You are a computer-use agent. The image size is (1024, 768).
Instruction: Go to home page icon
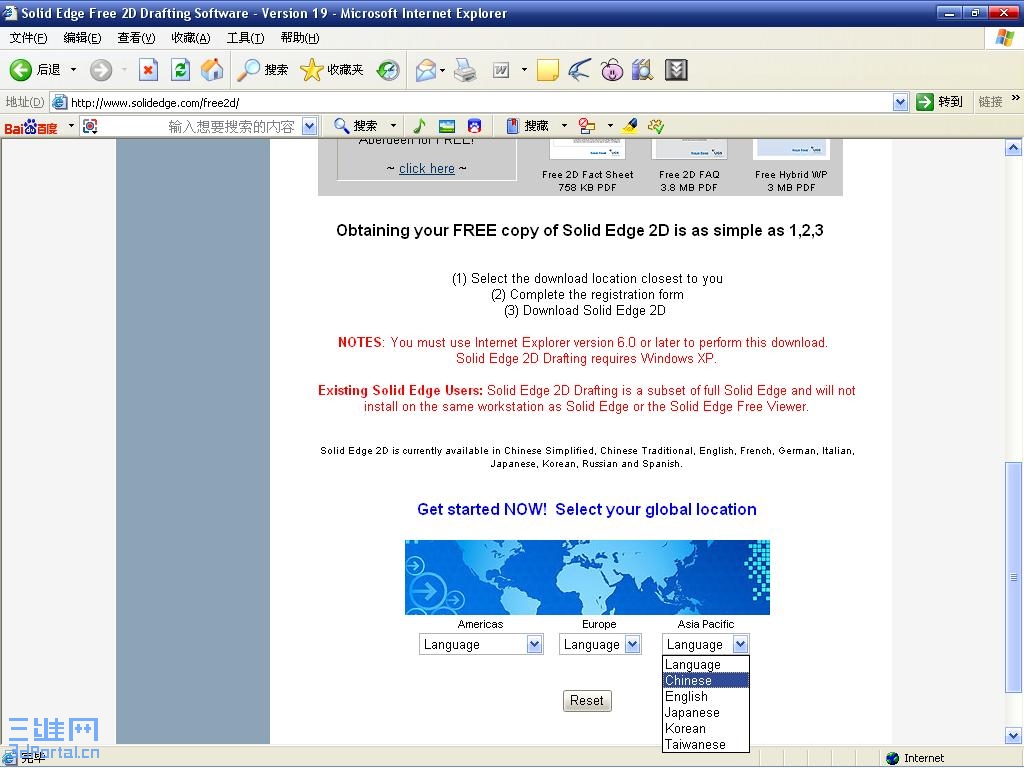(212, 70)
